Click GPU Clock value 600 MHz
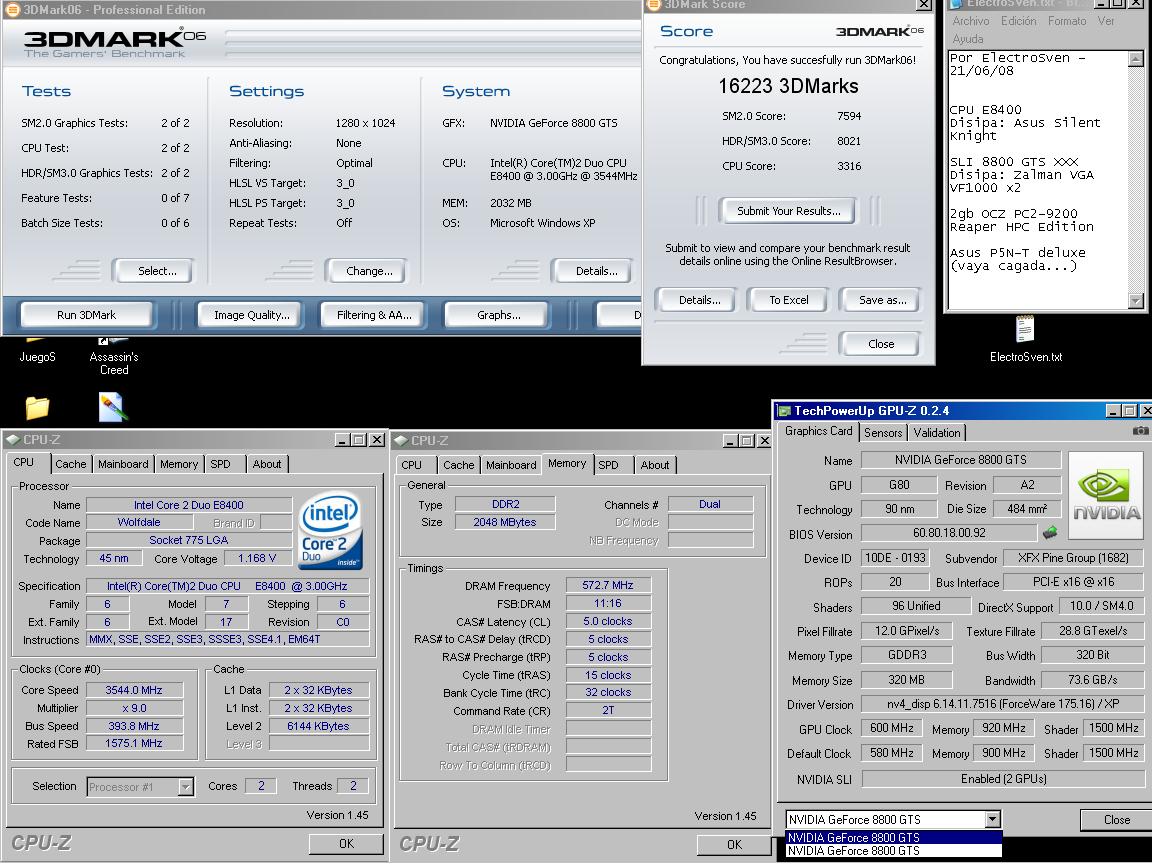The width and height of the screenshot is (1152, 864). (891, 728)
